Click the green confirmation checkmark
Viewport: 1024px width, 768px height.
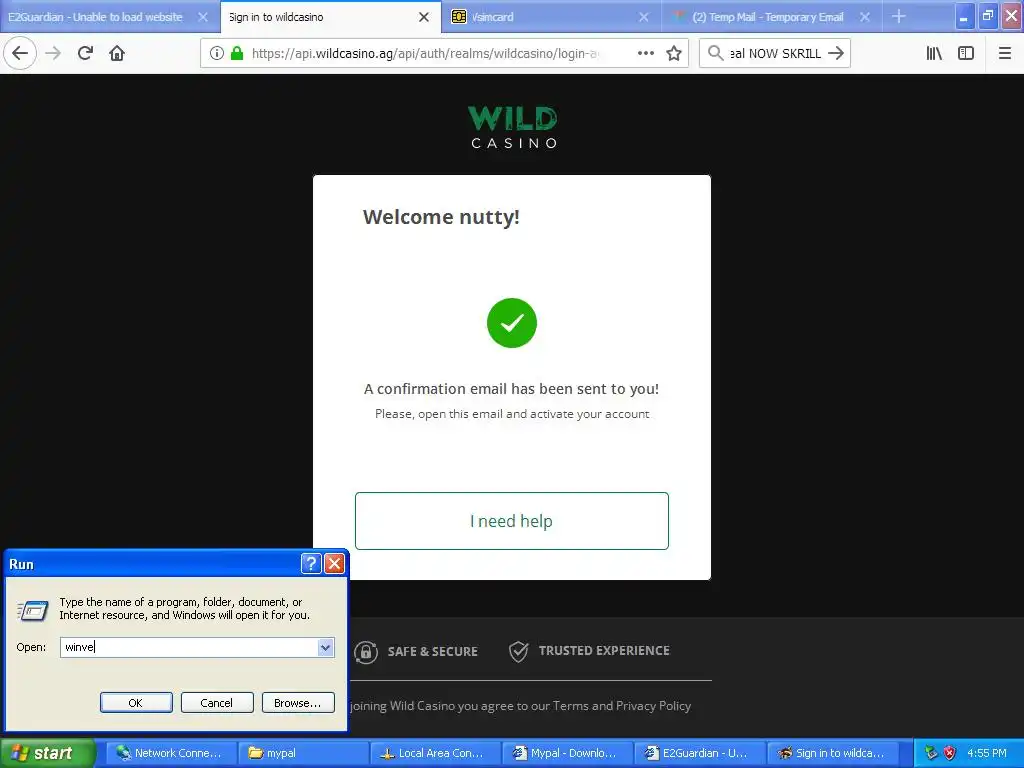512,323
